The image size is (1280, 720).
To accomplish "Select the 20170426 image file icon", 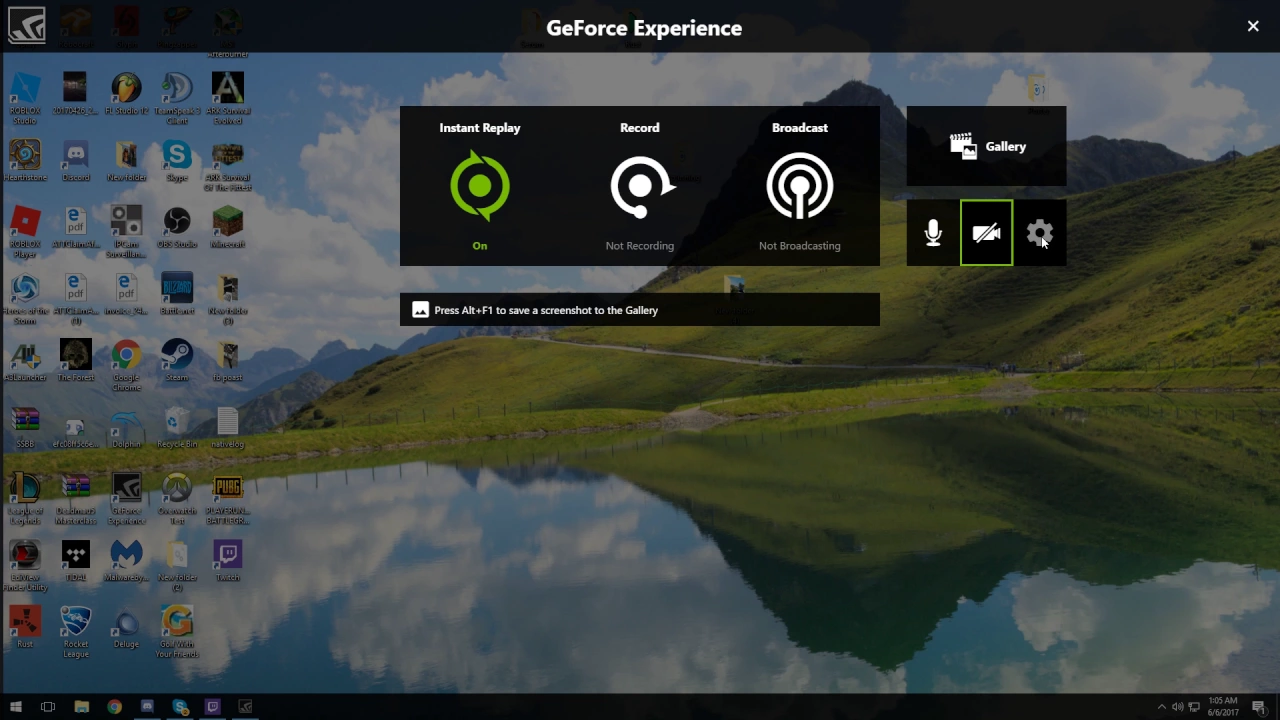I will [x=75, y=94].
